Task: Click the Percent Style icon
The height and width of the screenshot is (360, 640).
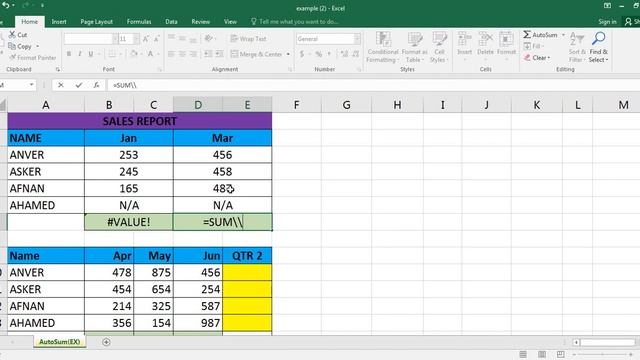Action: 319,54
